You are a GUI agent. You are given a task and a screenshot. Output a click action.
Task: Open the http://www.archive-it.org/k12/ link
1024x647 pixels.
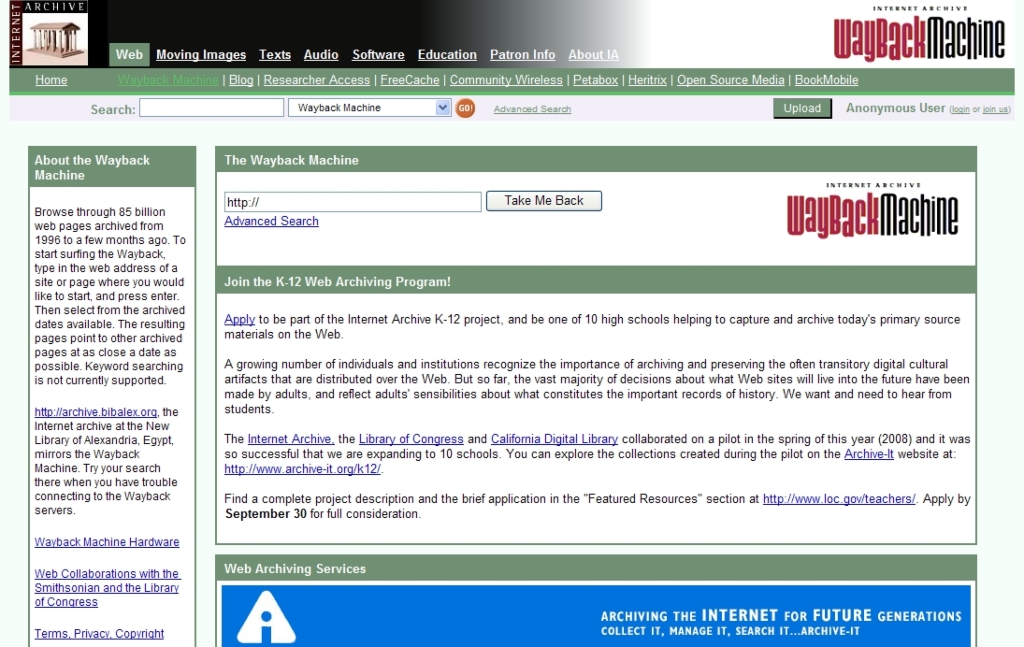(302, 469)
